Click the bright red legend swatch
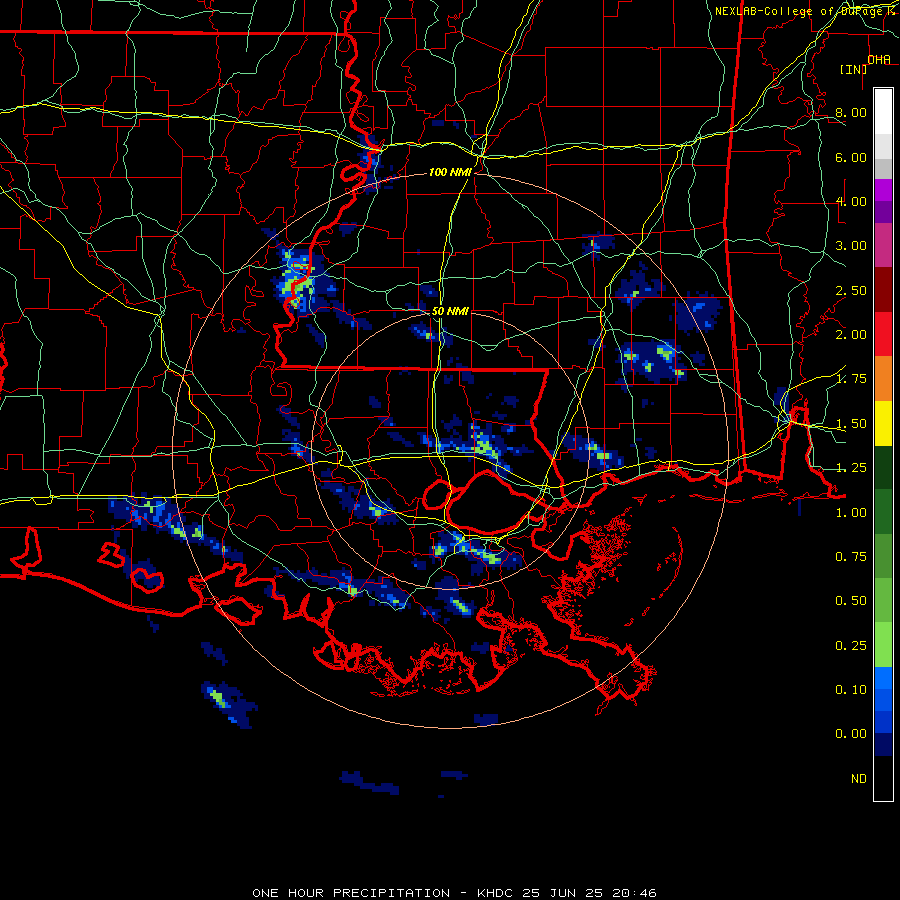Image resolution: width=900 pixels, height=900 pixels. click(883, 334)
